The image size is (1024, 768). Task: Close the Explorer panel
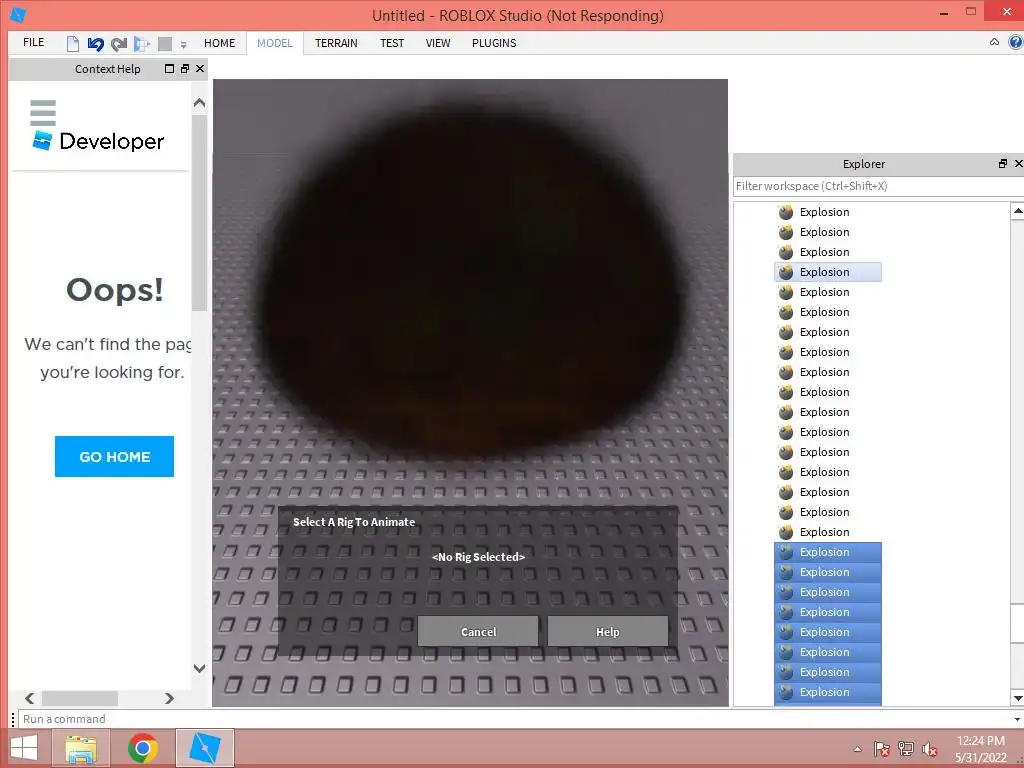1018,163
